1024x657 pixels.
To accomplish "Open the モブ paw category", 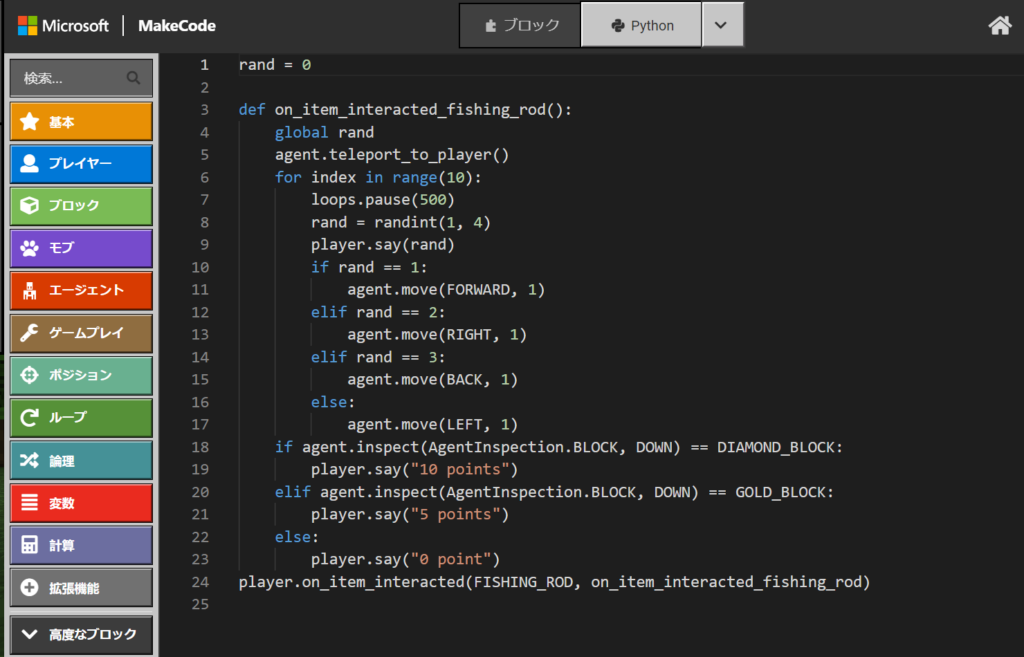I will tap(81, 248).
